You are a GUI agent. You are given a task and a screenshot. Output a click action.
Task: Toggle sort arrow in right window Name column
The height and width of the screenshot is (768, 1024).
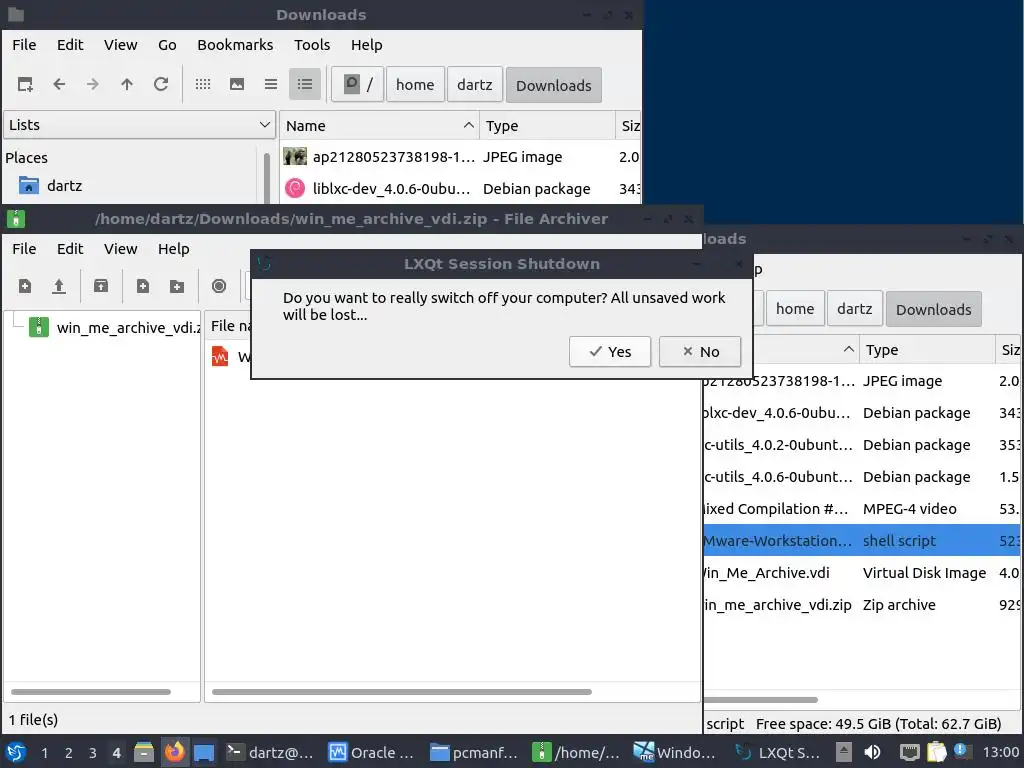(x=848, y=349)
